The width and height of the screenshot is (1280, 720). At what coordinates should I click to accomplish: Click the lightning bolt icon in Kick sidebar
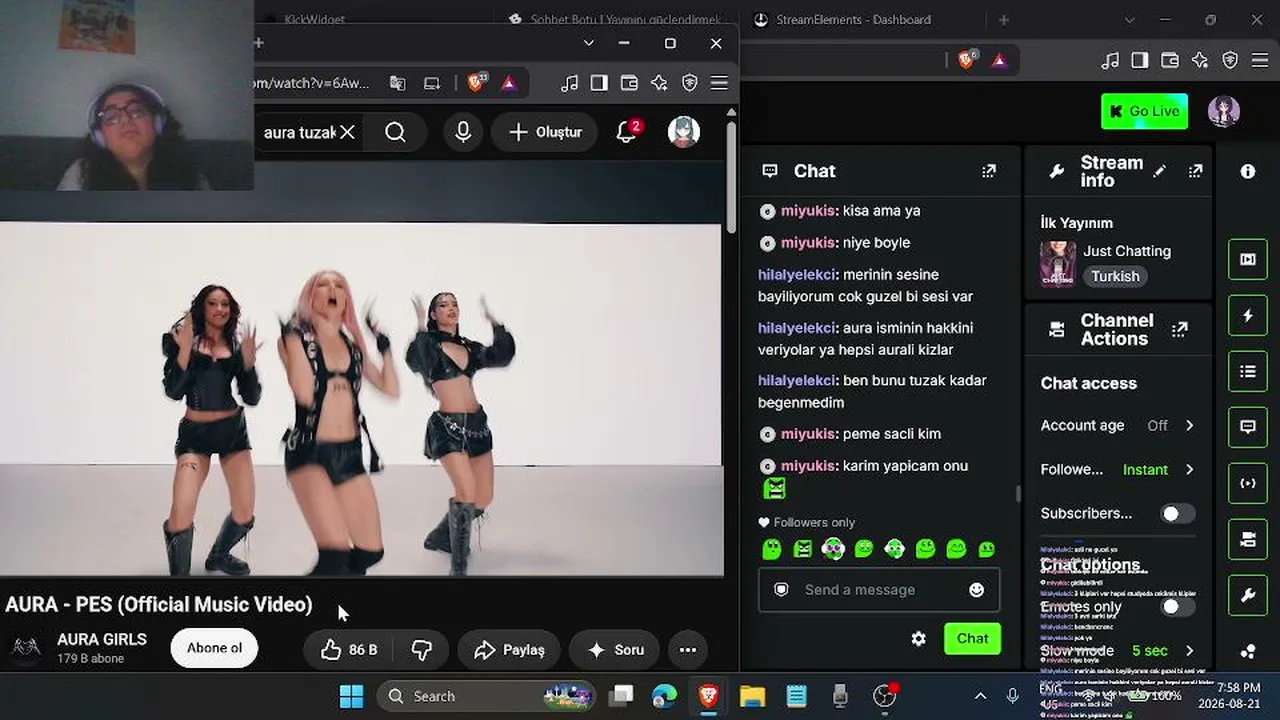click(1248, 316)
